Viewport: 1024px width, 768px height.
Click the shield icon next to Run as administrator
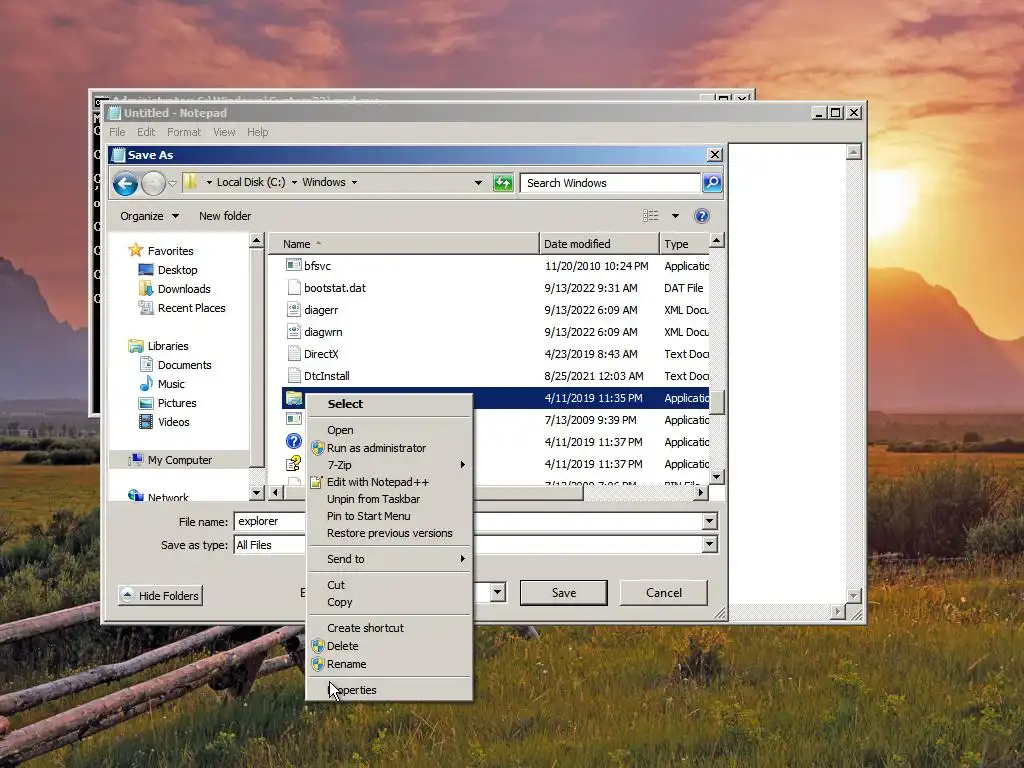pyautogui.click(x=317, y=448)
